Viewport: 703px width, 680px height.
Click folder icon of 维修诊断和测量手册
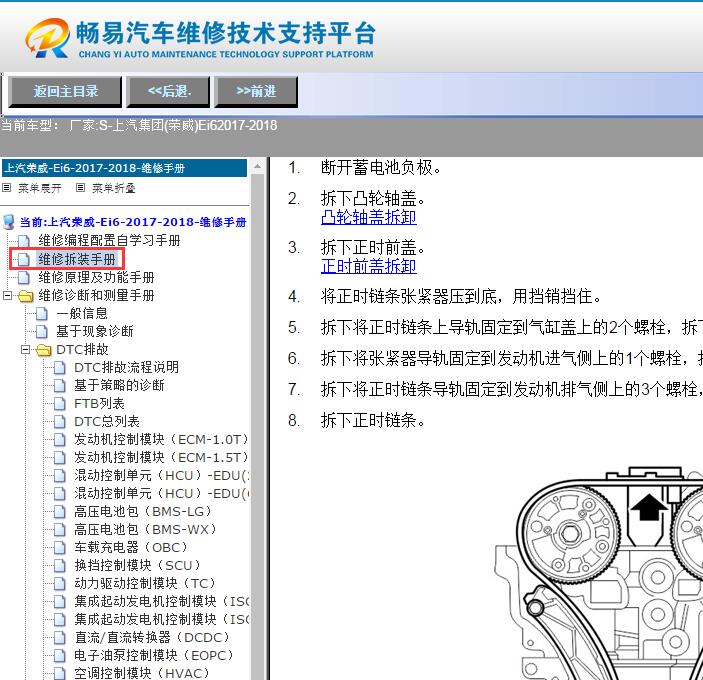(26, 296)
